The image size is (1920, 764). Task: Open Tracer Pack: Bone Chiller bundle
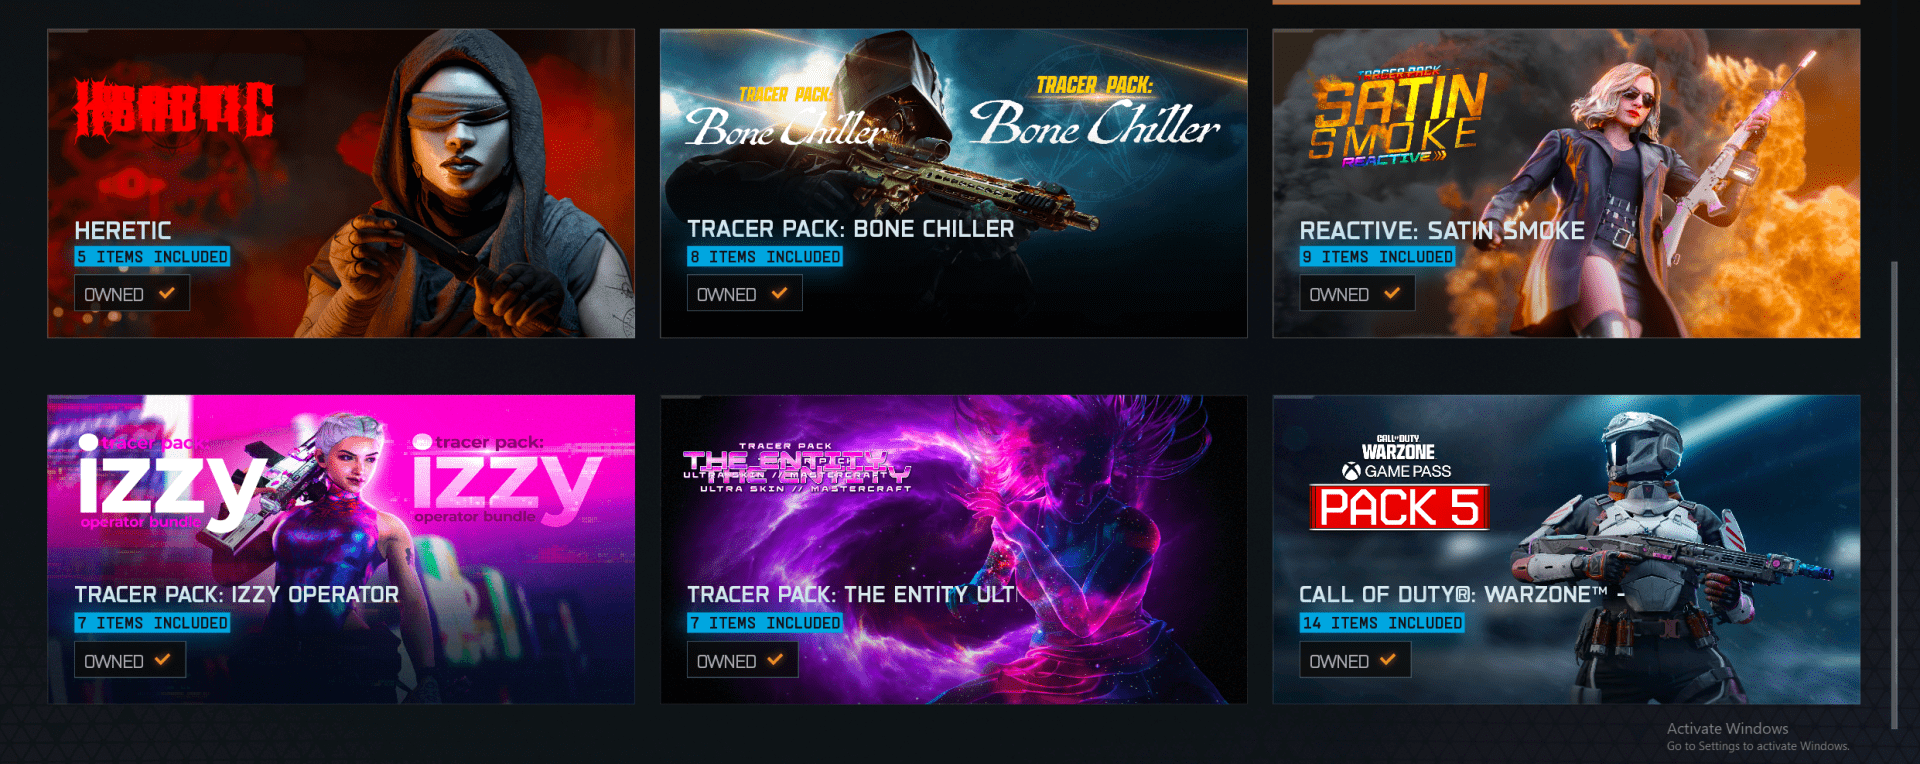(953, 183)
